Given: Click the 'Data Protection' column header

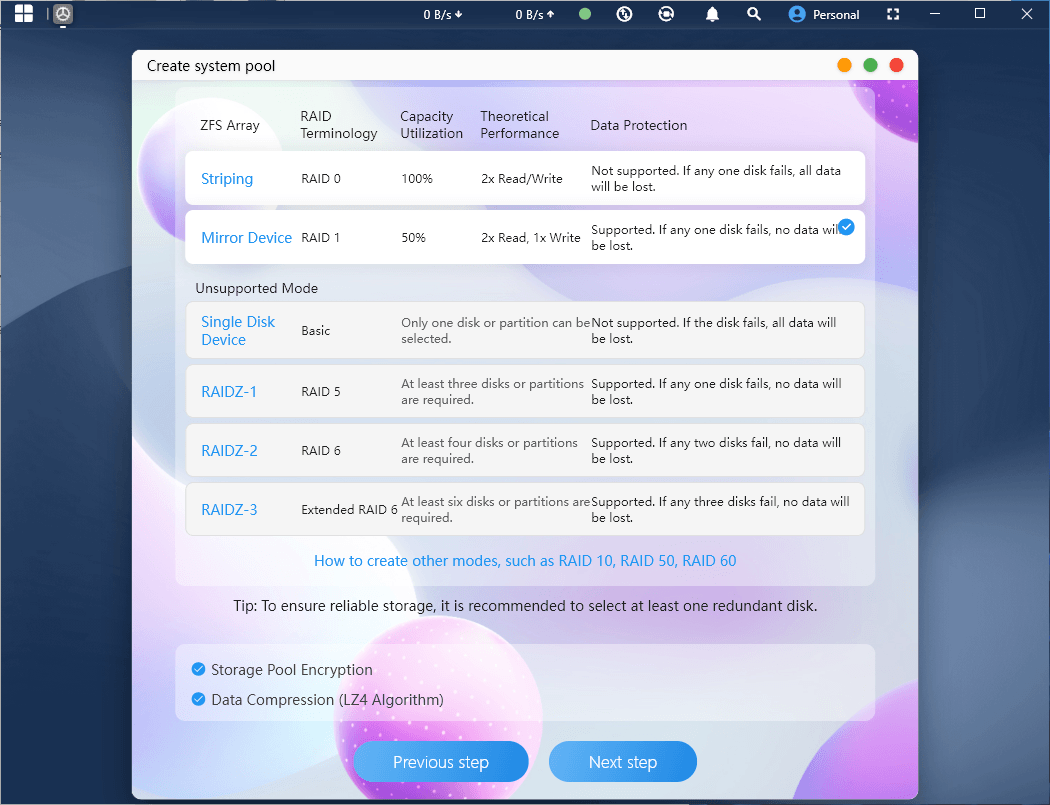Looking at the screenshot, I should coord(638,125).
